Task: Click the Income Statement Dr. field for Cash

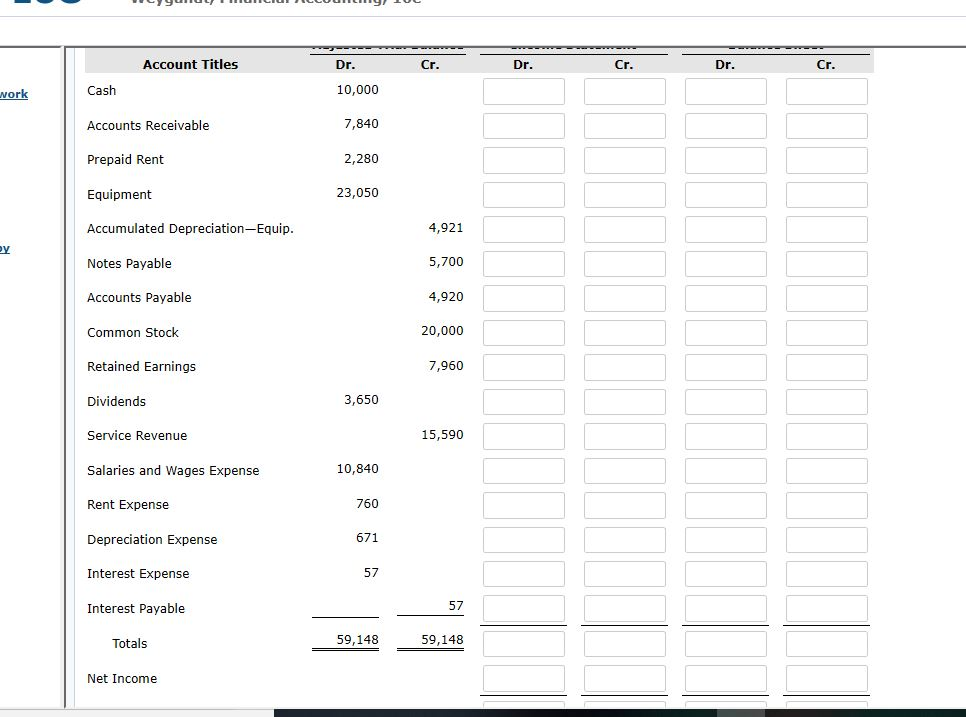Action: pyautogui.click(x=524, y=90)
